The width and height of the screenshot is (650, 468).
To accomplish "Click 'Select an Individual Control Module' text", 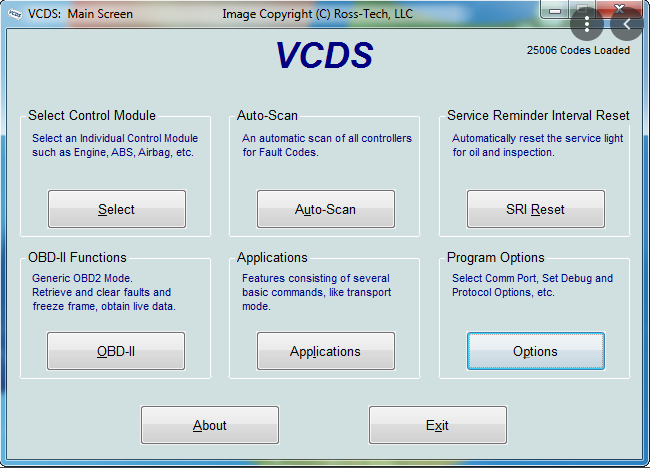I will 115,138.
